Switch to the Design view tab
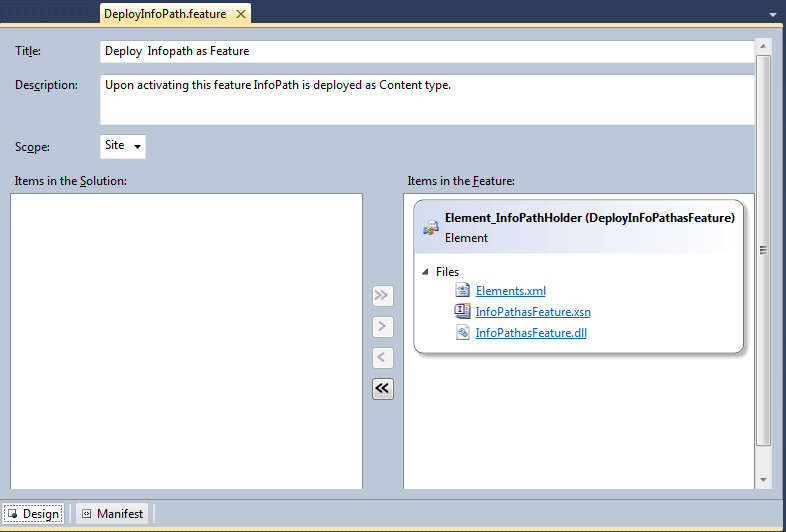The image size is (786, 532). (x=33, y=514)
